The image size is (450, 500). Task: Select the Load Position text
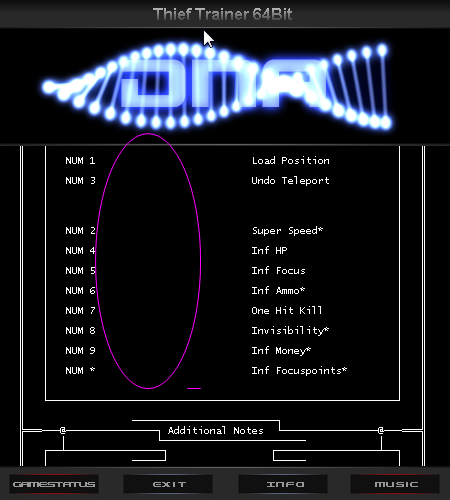(291, 161)
